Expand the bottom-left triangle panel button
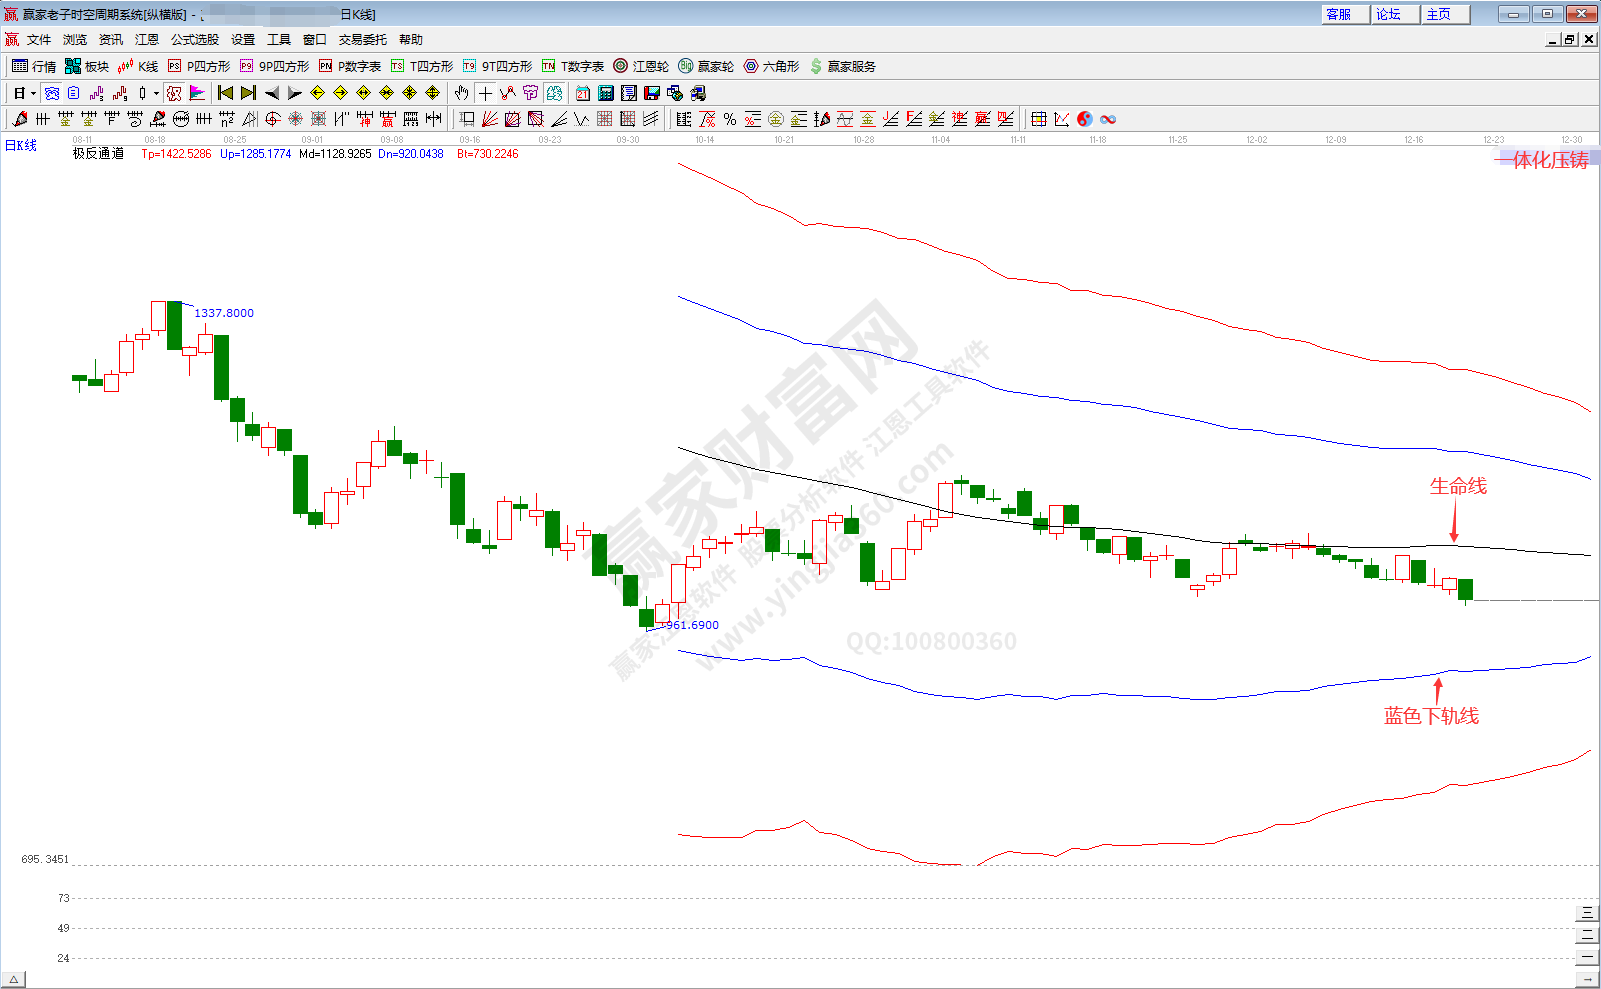The image size is (1601, 989). pos(13,979)
